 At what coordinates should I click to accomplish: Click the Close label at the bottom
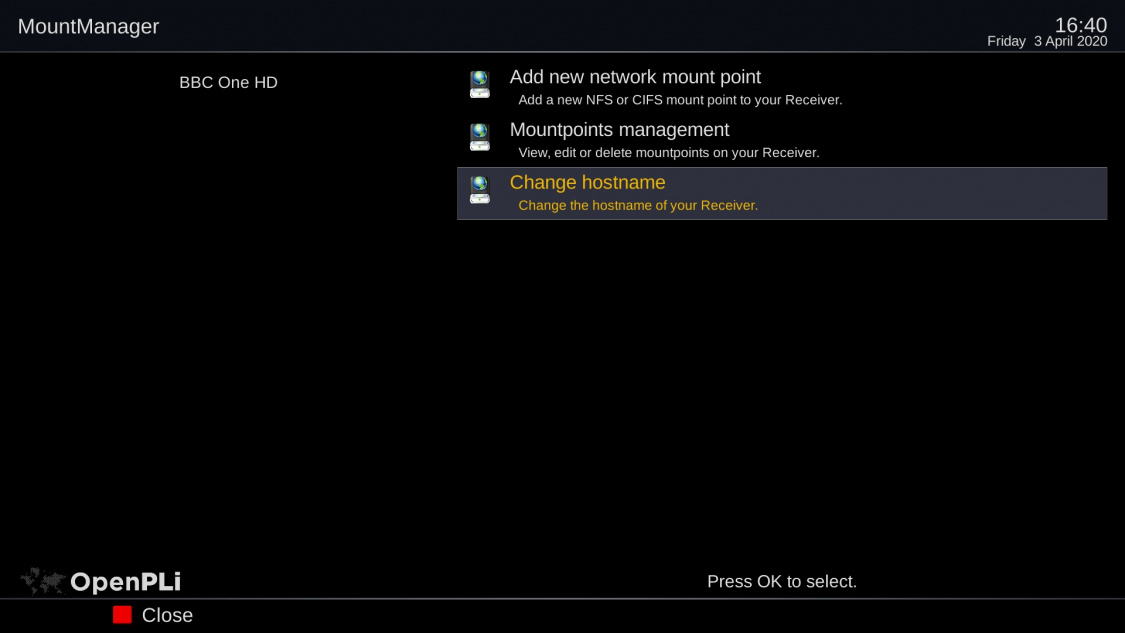coord(167,616)
